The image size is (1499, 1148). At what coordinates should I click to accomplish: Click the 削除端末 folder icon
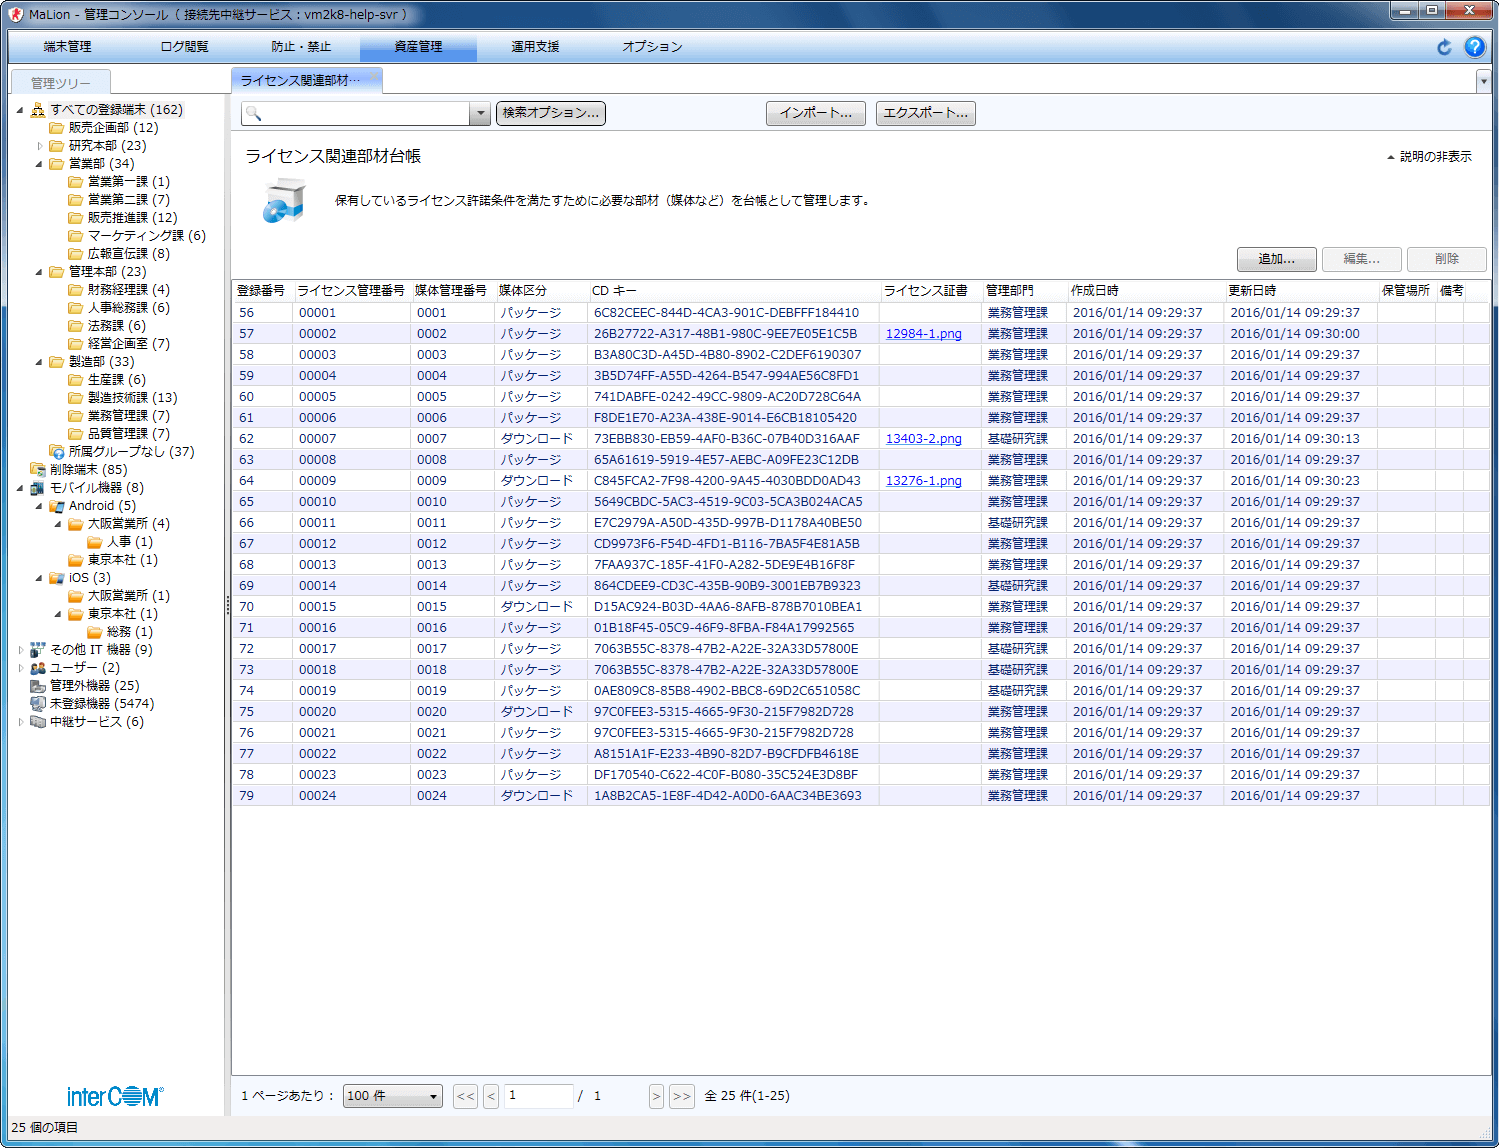(38, 470)
